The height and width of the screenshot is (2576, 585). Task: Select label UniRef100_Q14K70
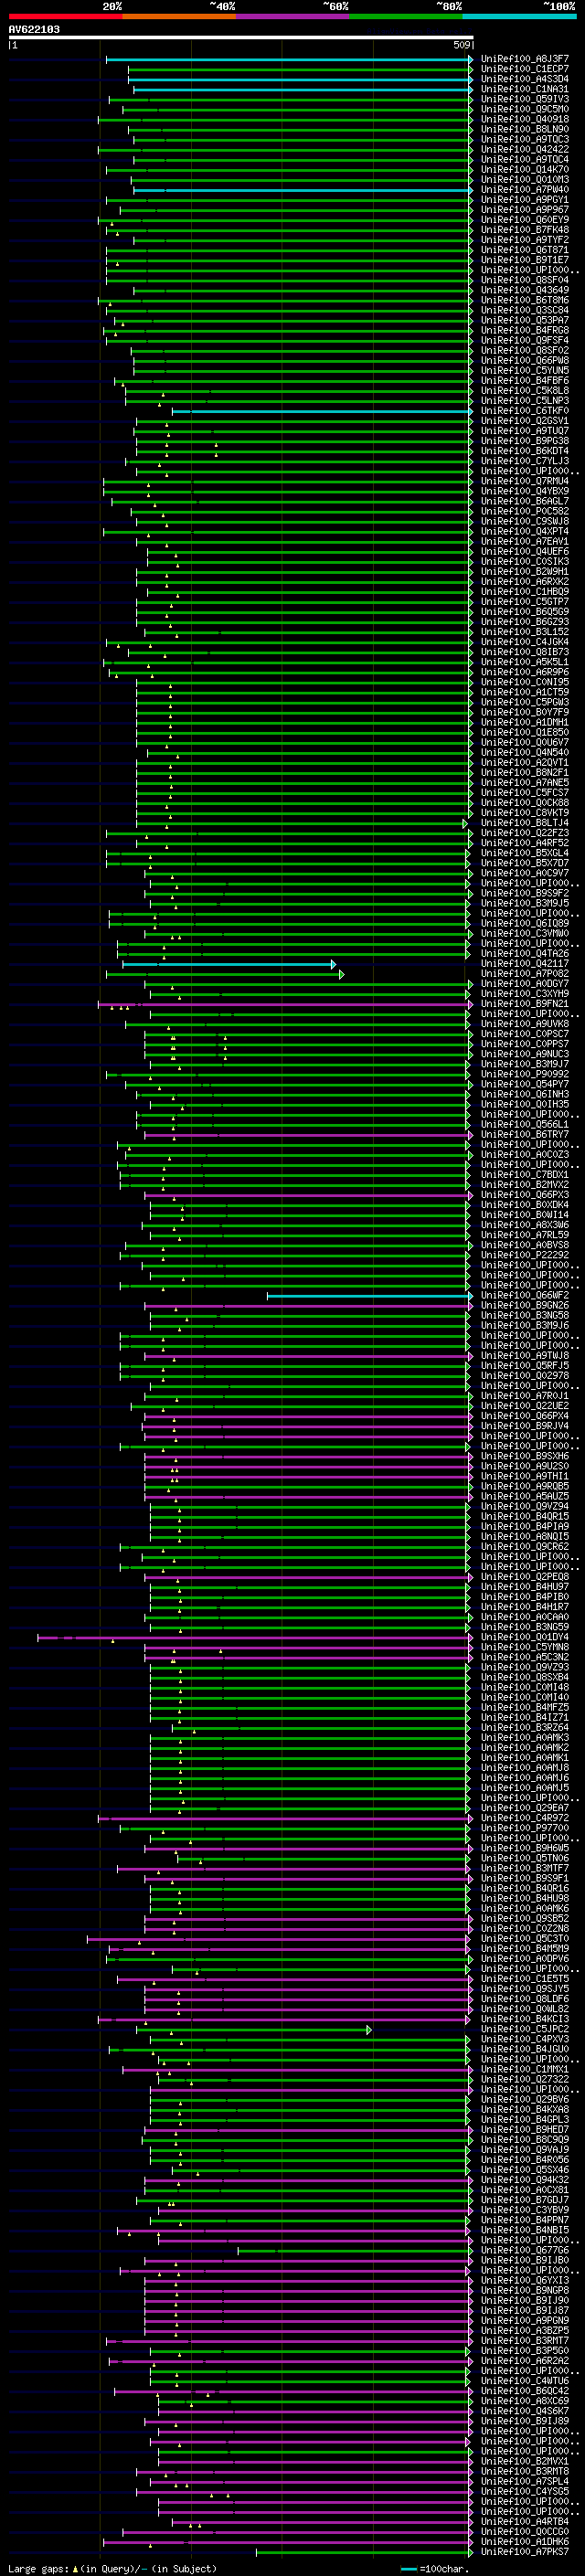tap(525, 169)
